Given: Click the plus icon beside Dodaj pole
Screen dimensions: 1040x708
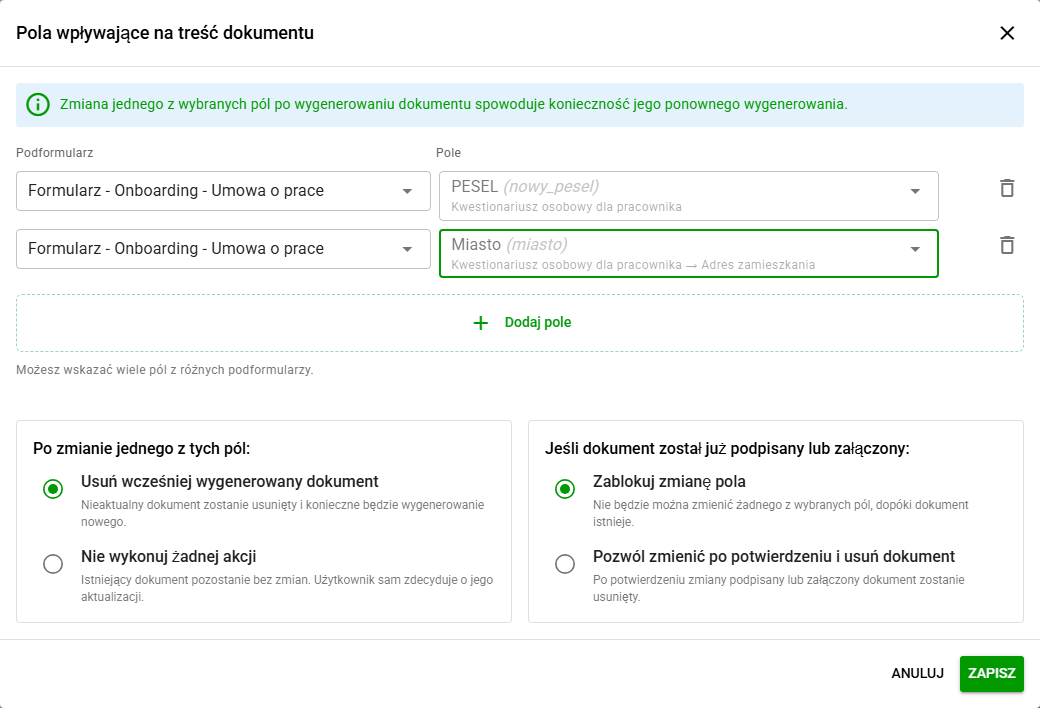Looking at the screenshot, I should [x=481, y=323].
